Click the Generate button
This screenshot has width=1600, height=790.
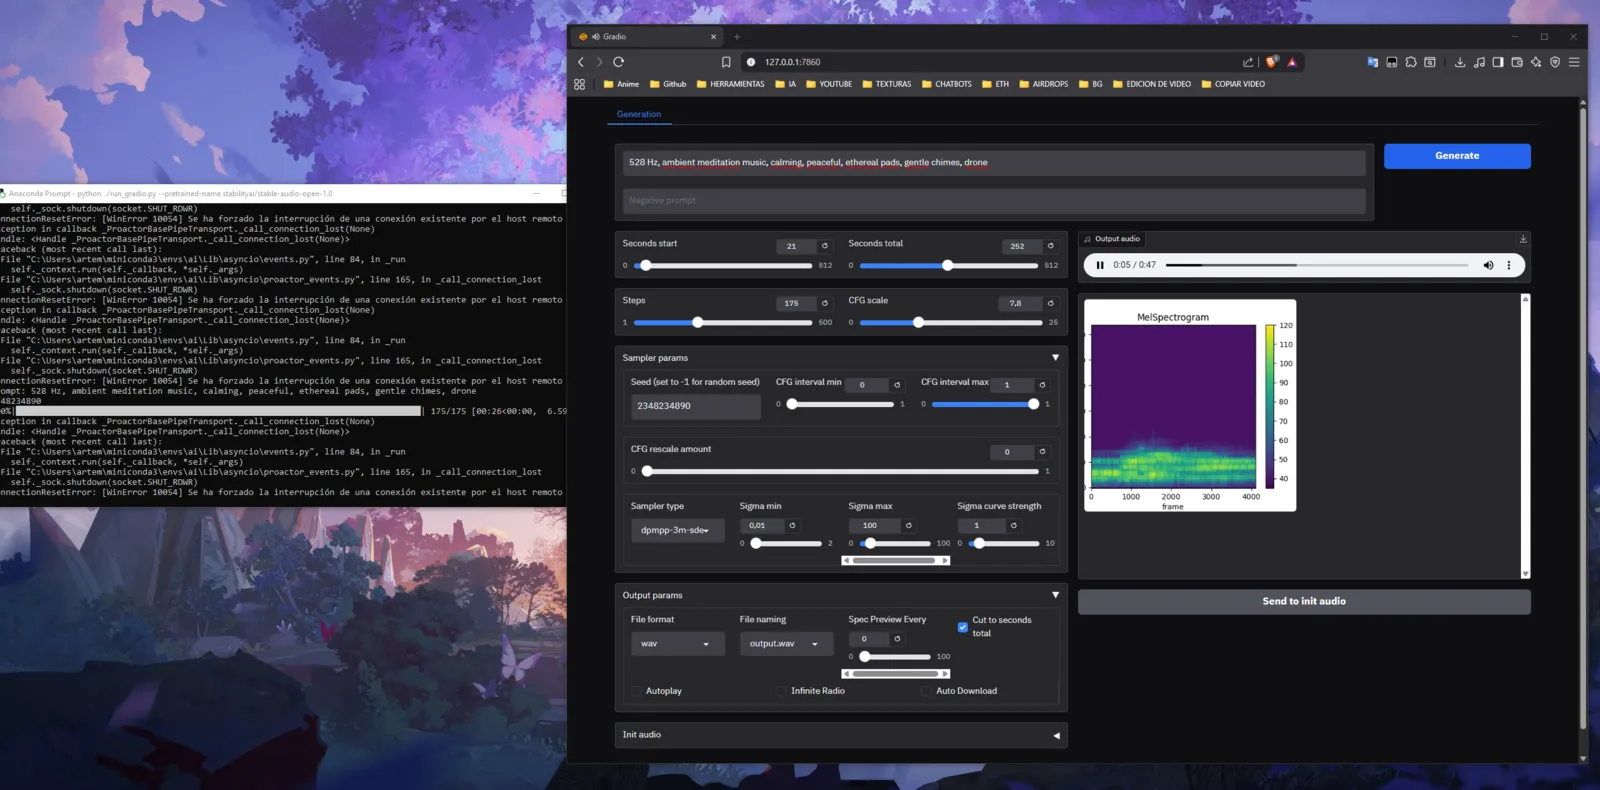click(x=1457, y=156)
